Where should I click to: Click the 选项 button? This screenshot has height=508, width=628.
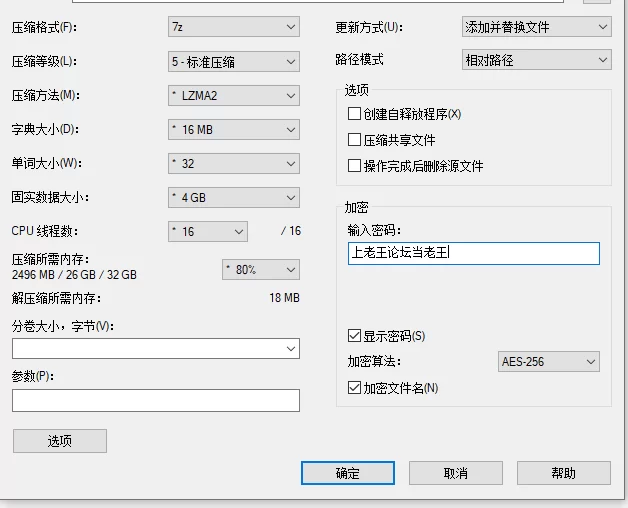pos(59,441)
